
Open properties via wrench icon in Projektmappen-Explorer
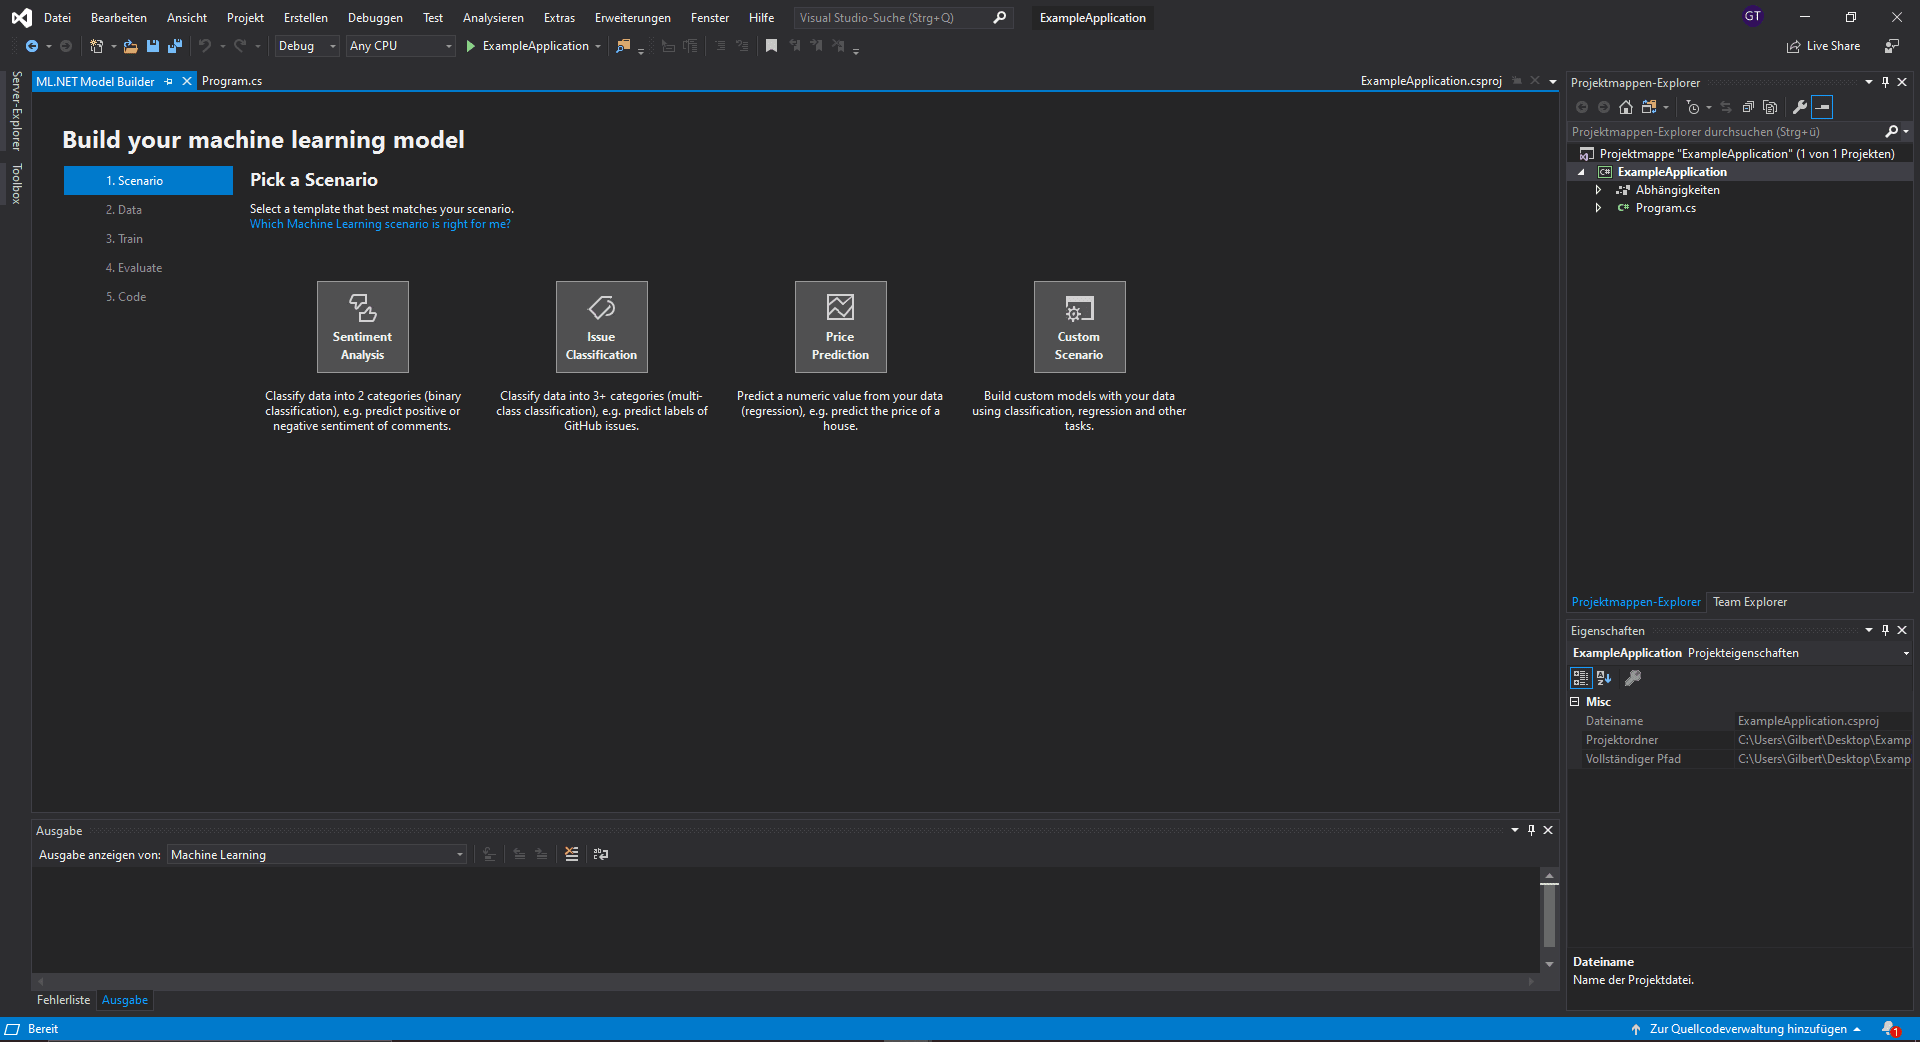tap(1799, 107)
